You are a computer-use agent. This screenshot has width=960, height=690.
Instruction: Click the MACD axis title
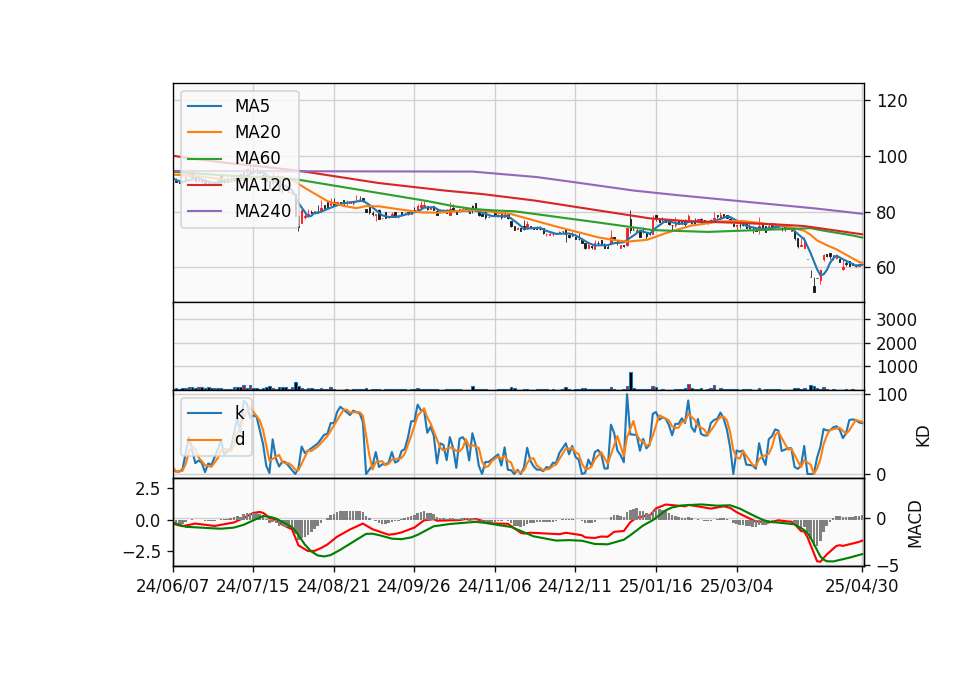(915, 524)
